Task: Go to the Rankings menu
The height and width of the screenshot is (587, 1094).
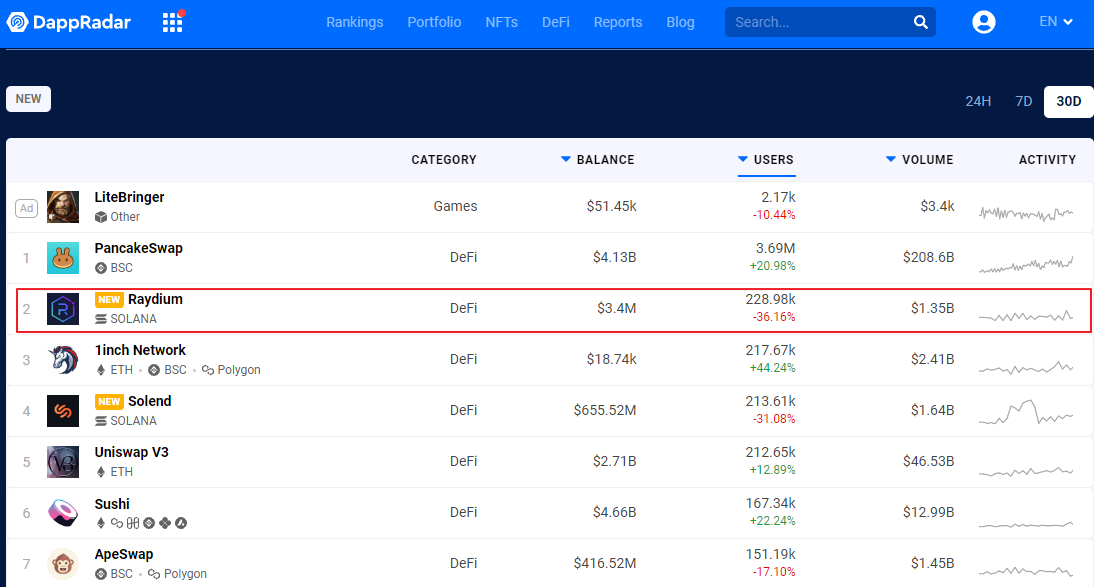Action: (x=354, y=22)
